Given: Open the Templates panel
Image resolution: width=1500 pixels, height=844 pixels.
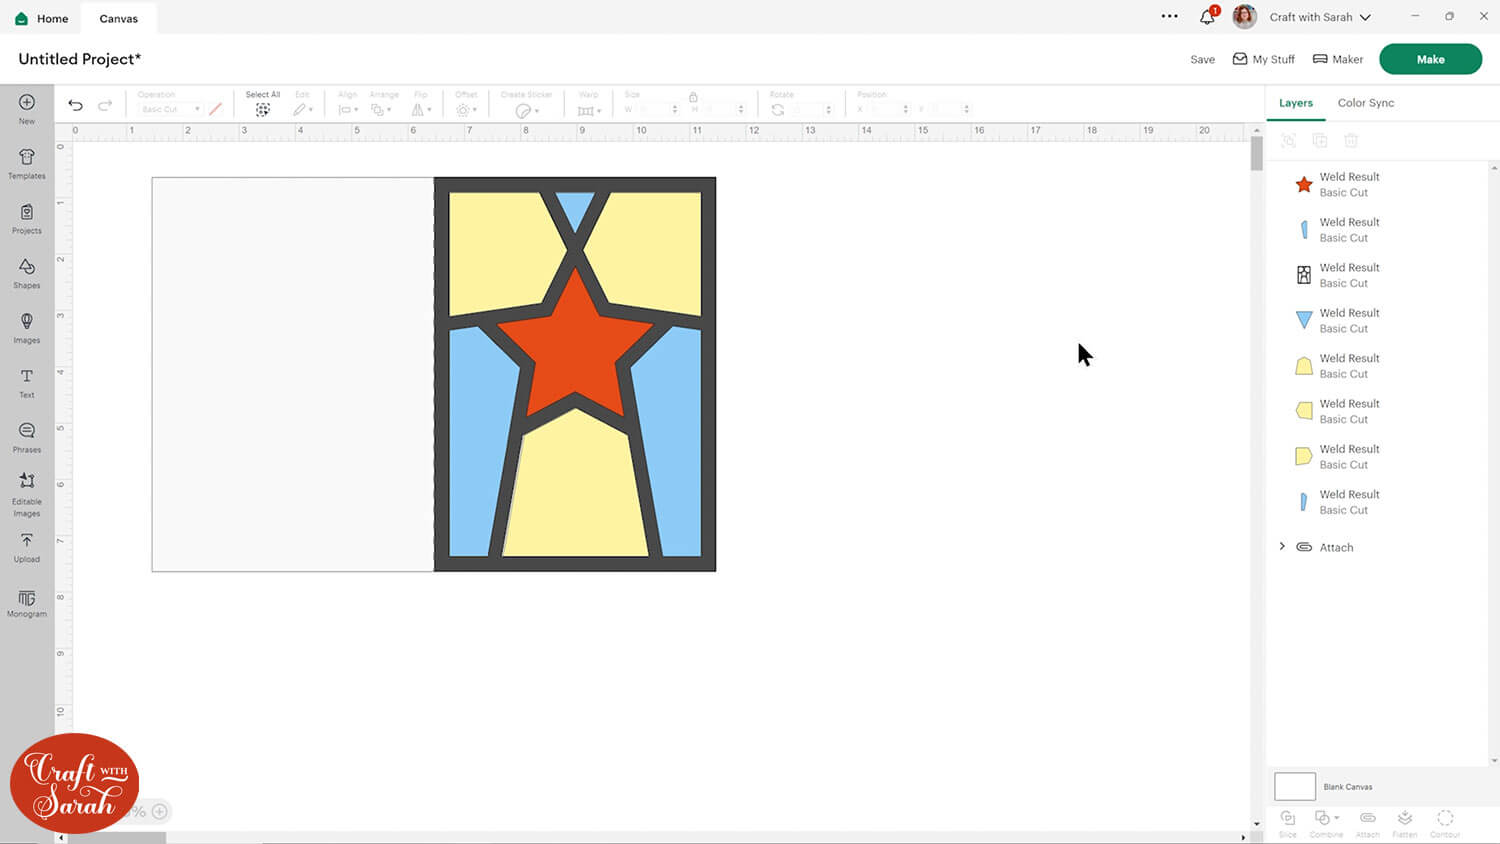Looking at the screenshot, I should pos(27,163).
